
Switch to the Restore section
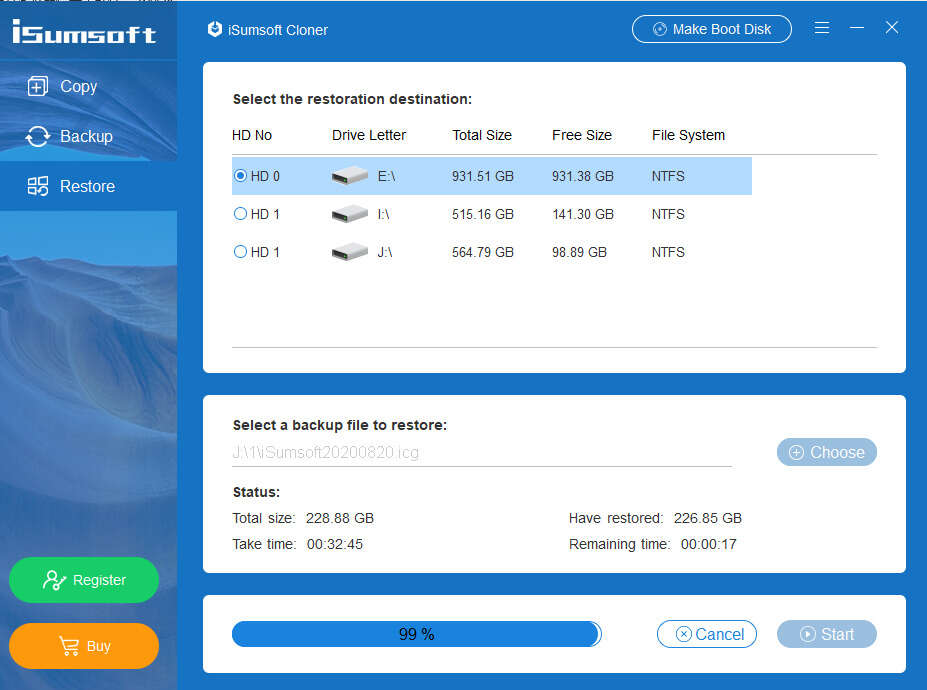click(87, 186)
